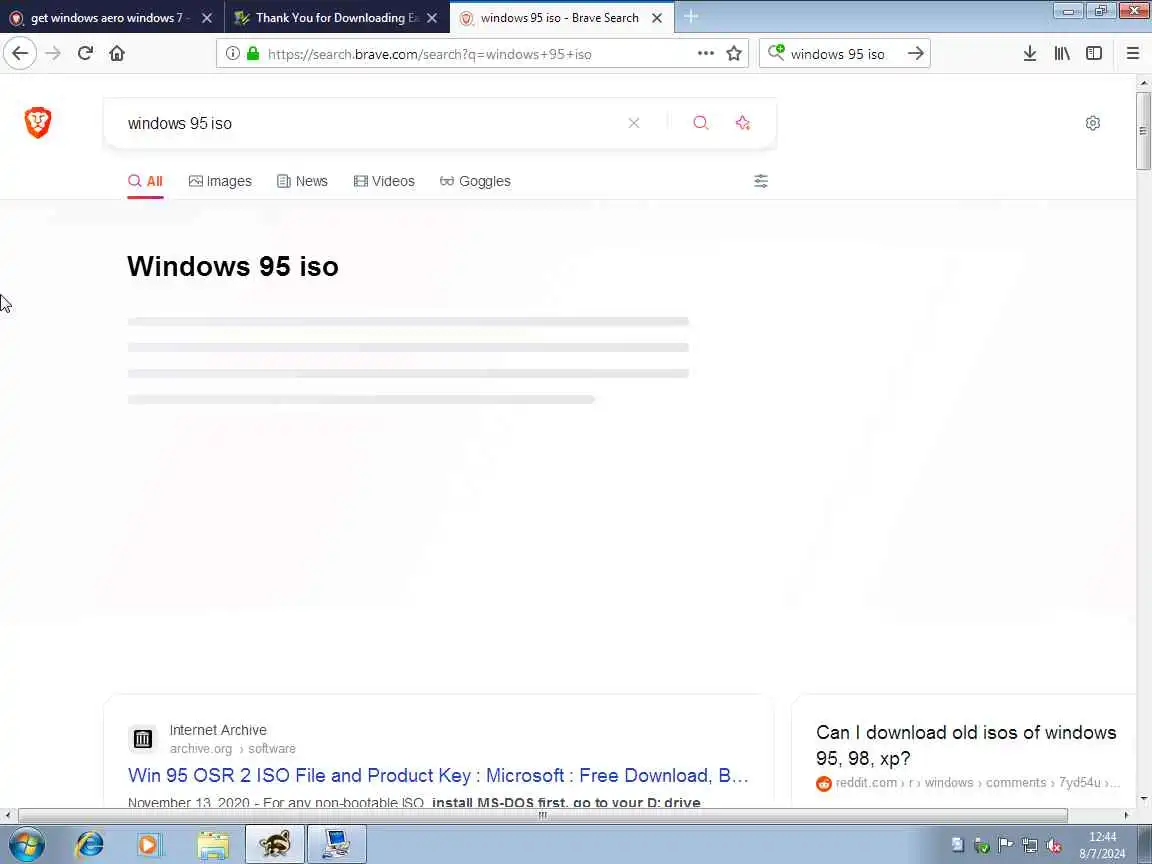Open 'Can I download old isos' reddit result
This screenshot has height=864, width=1152.
click(966, 745)
